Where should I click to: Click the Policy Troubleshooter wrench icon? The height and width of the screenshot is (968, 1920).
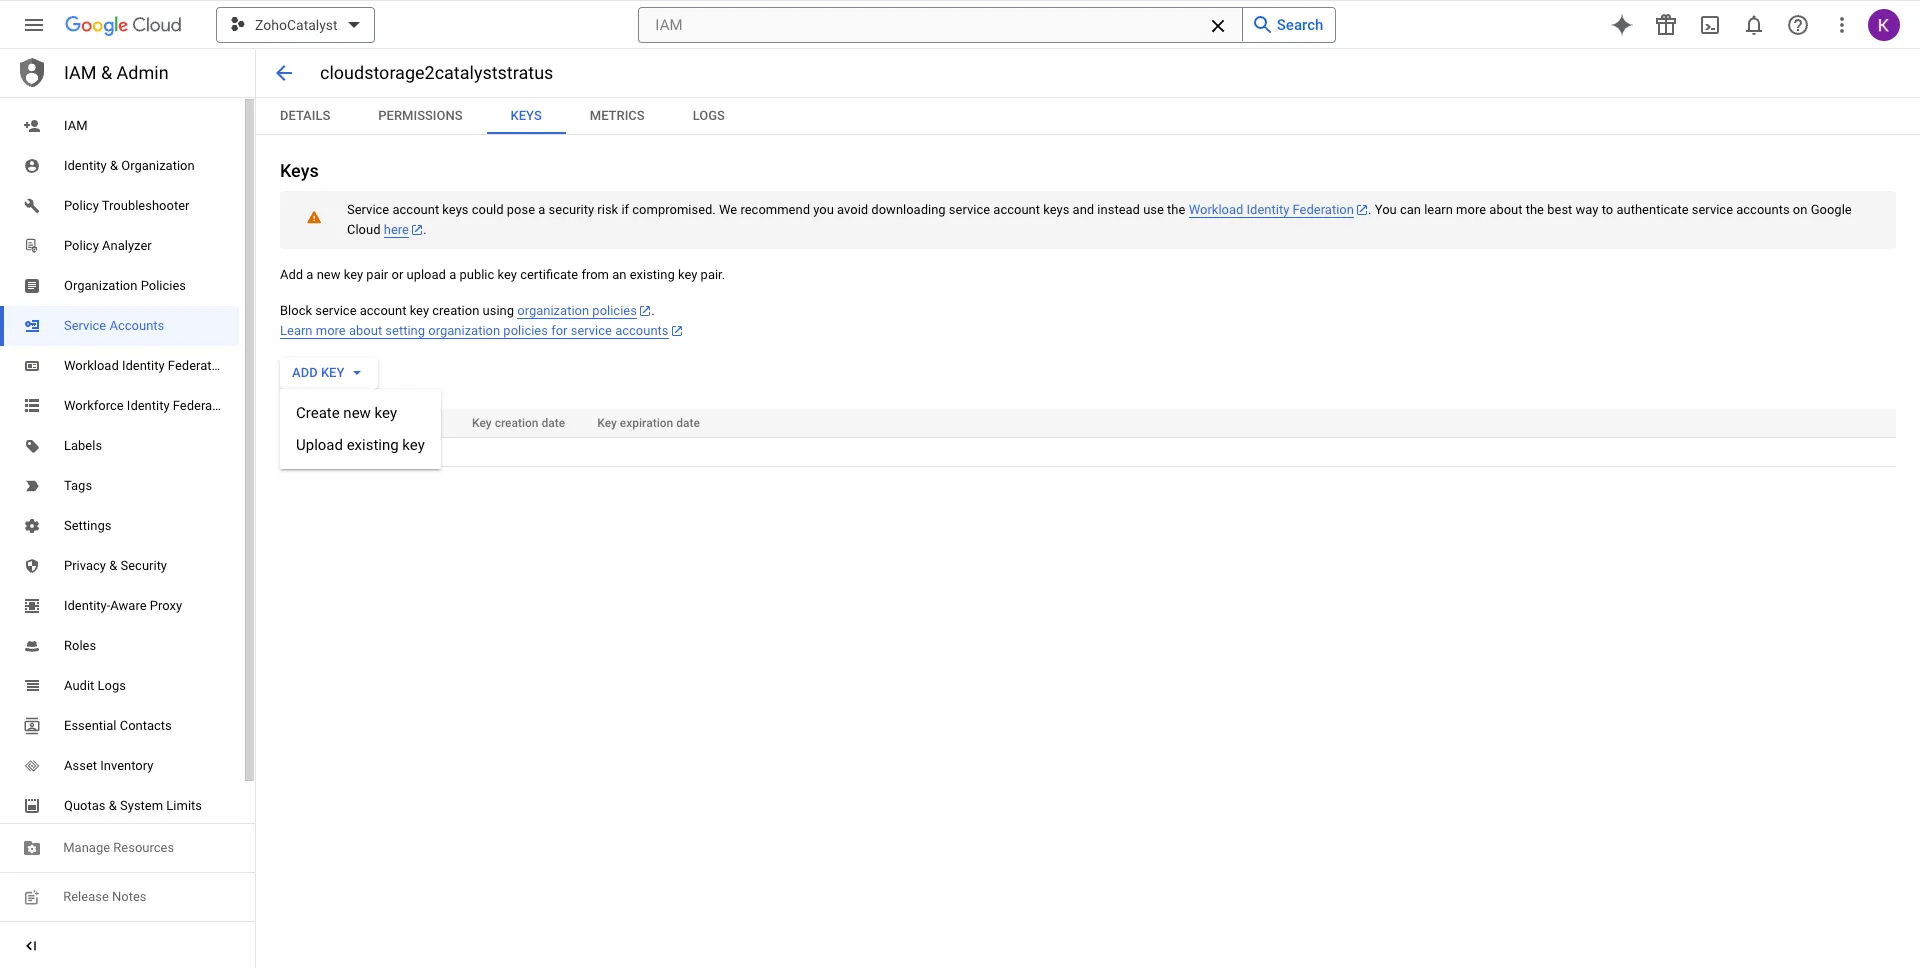pyautogui.click(x=32, y=206)
